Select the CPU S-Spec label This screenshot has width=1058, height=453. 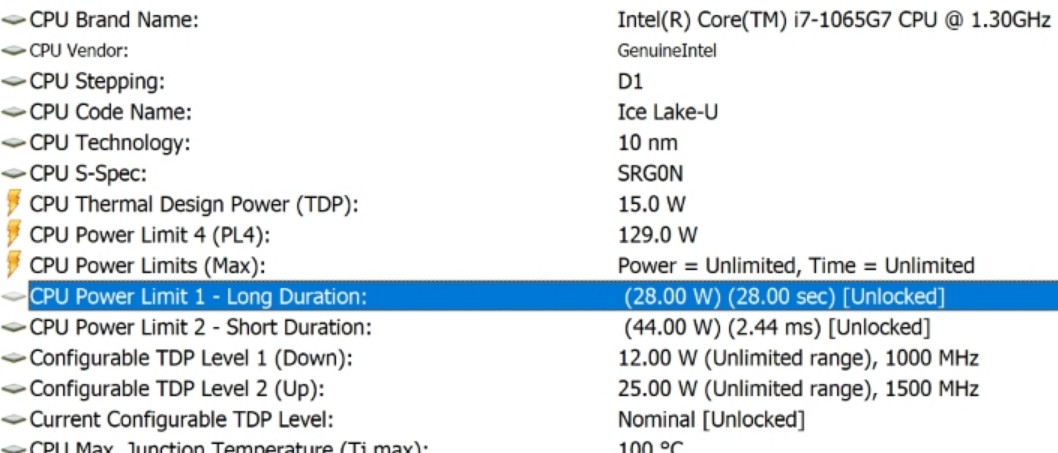point(88,174)
